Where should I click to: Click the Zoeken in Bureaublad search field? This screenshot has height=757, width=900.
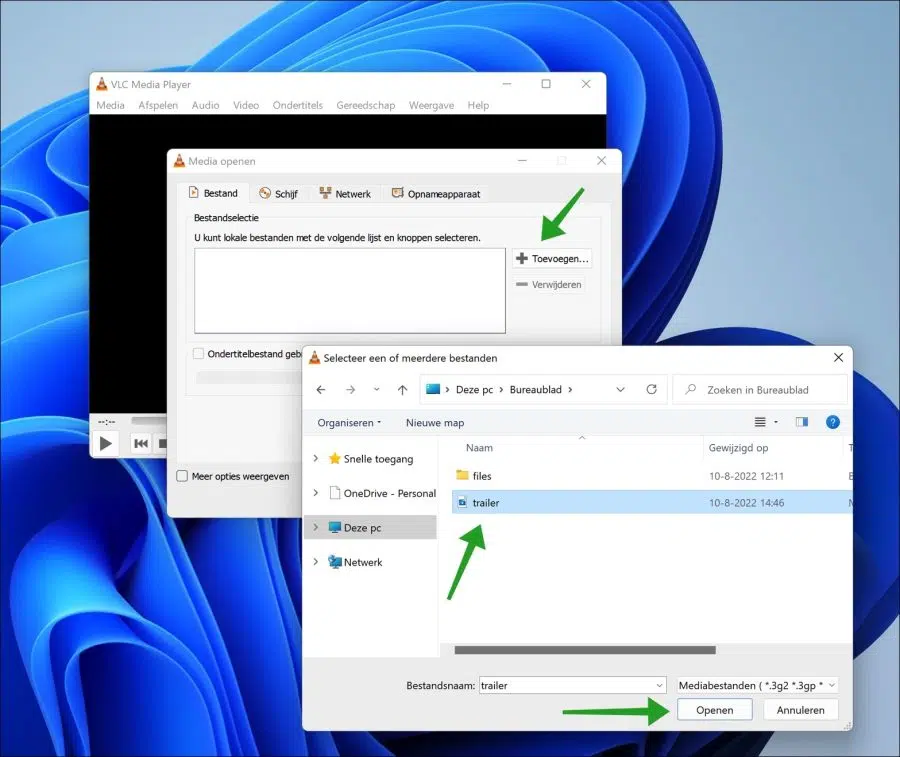point(760,390)
